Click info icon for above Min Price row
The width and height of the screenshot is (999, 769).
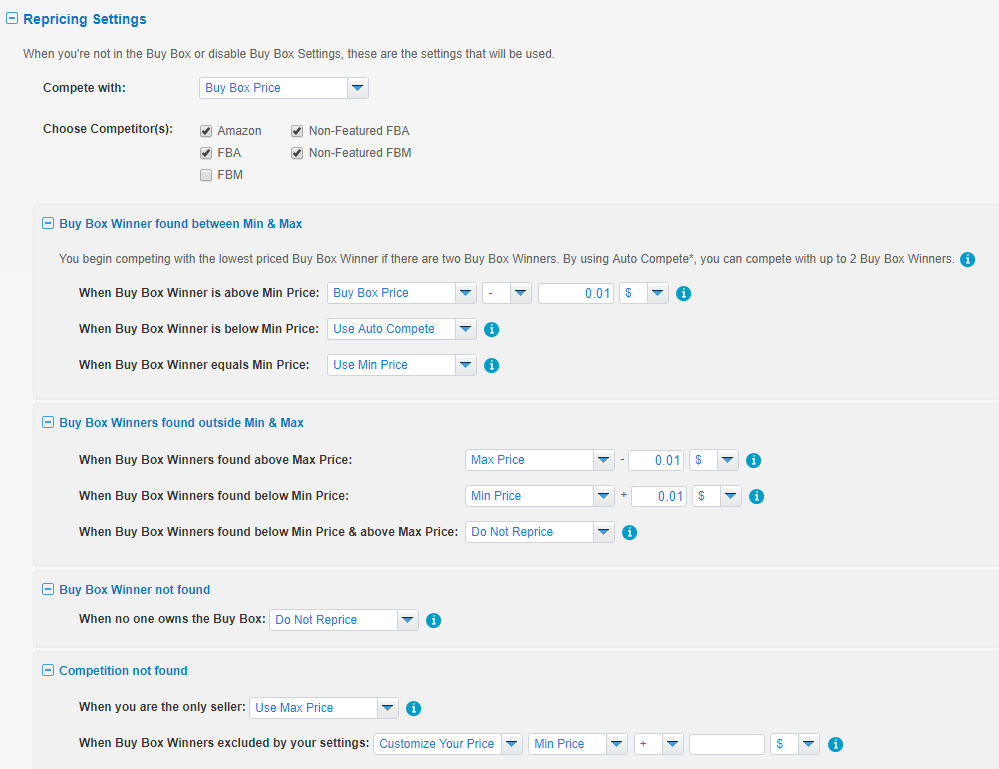683,293
